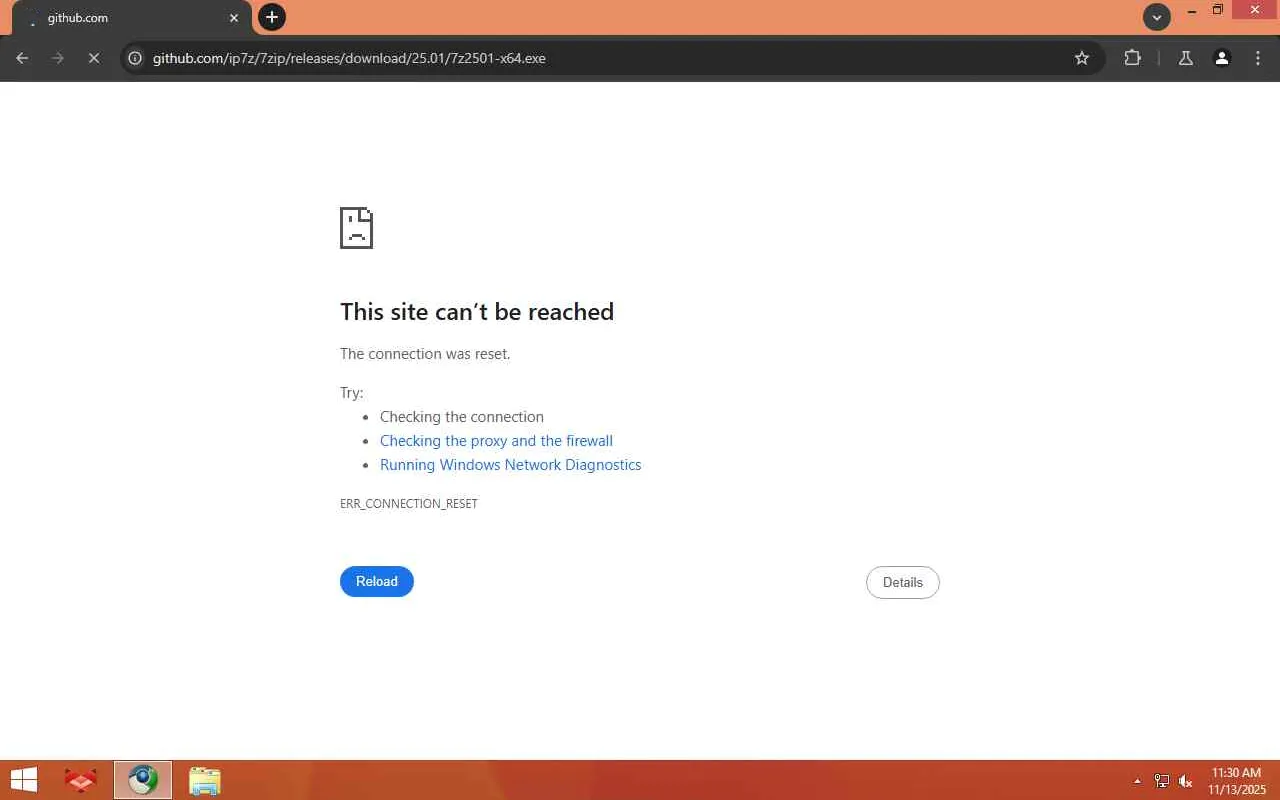Open Running Windows Network Diagnostics link

click(510, 465)
